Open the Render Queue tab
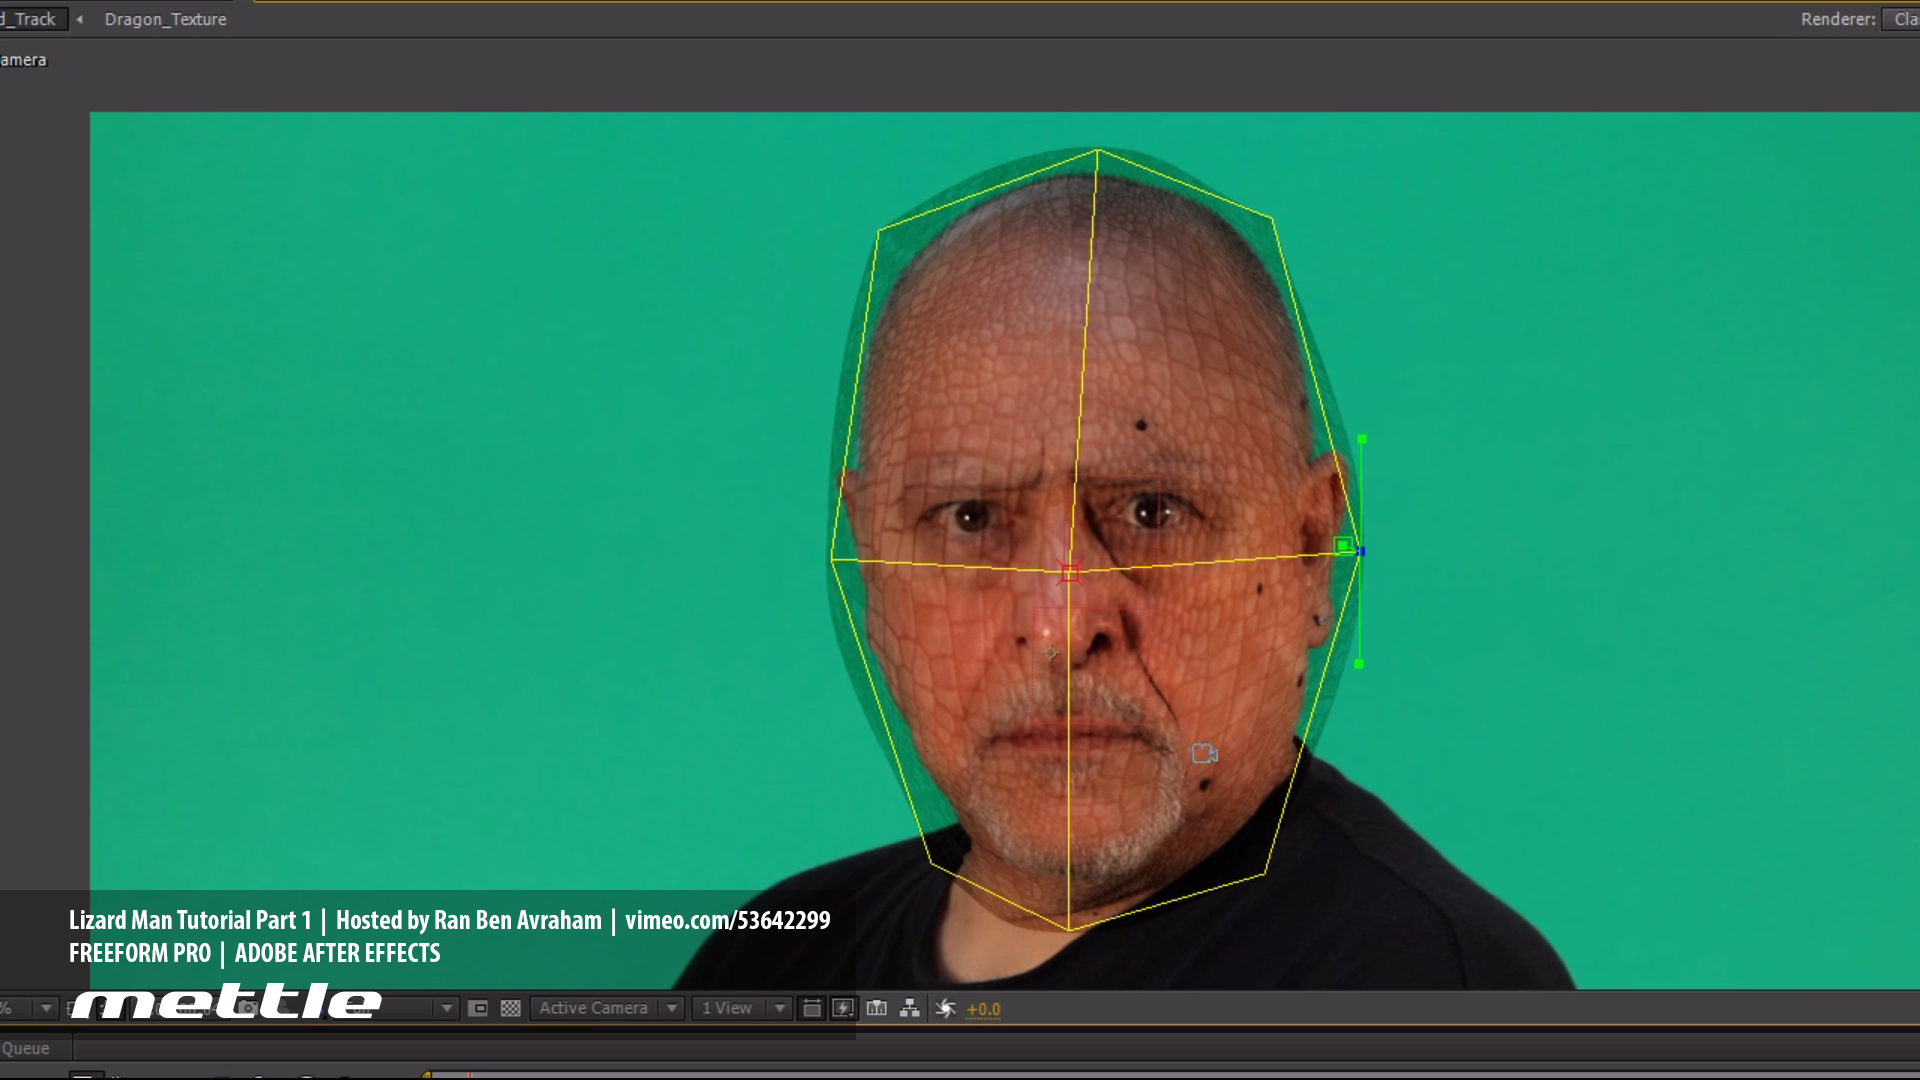1920x1080 pixels. coord(26,1048)
